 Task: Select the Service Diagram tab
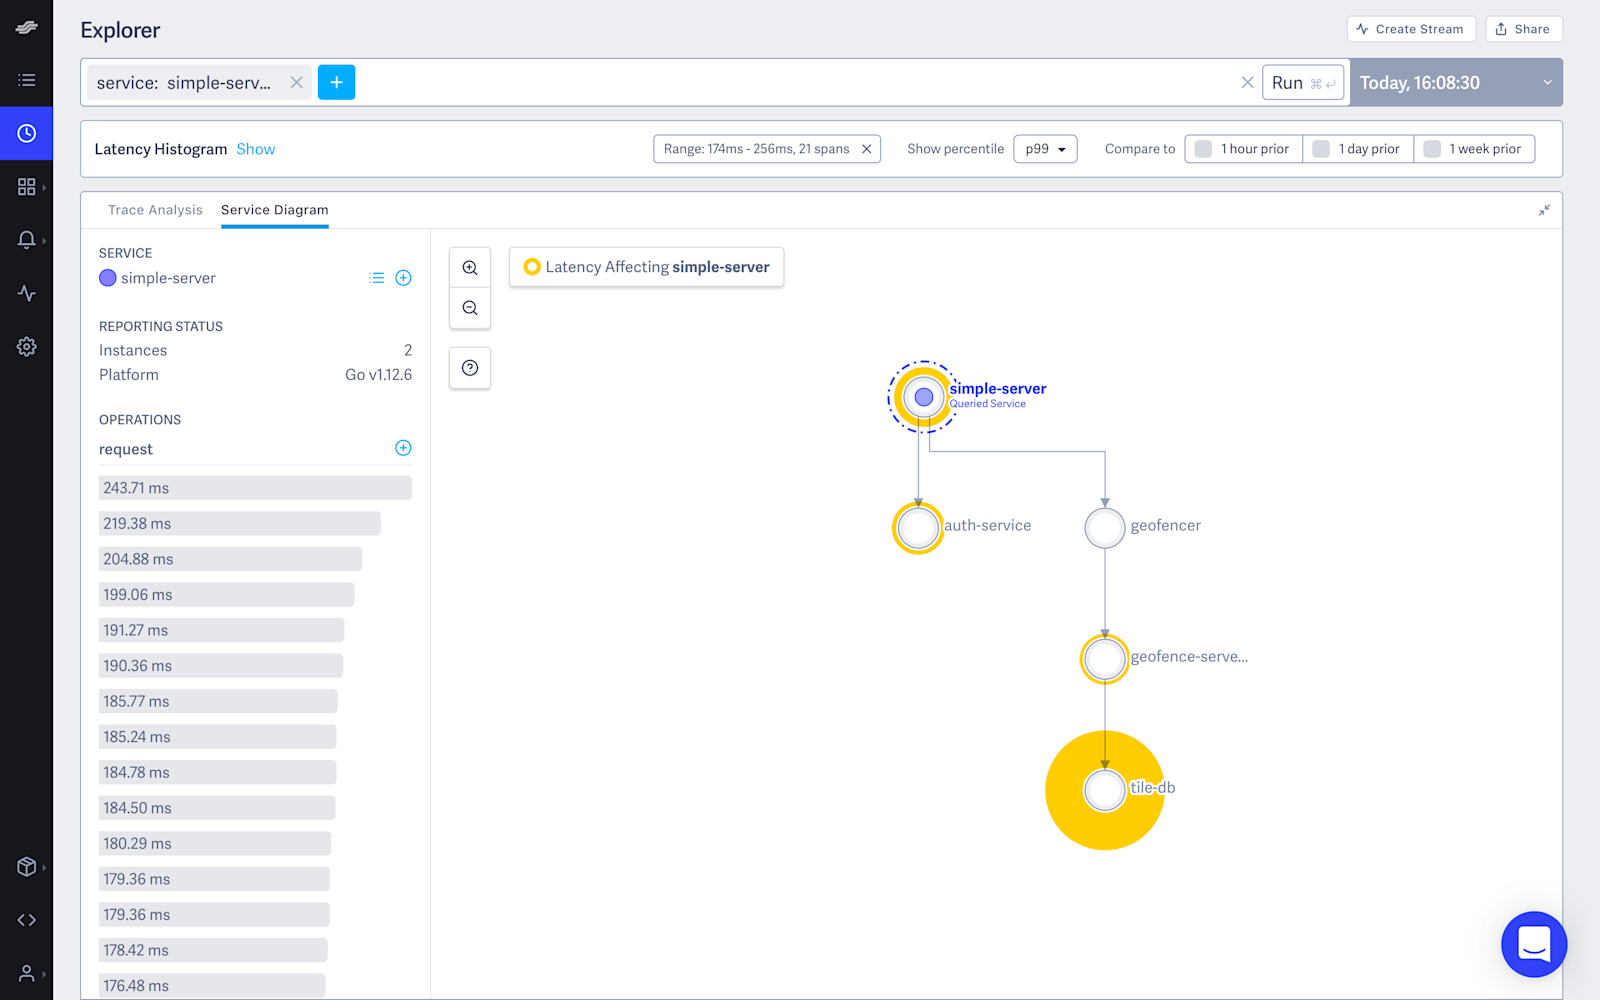(x=275, y=210)
